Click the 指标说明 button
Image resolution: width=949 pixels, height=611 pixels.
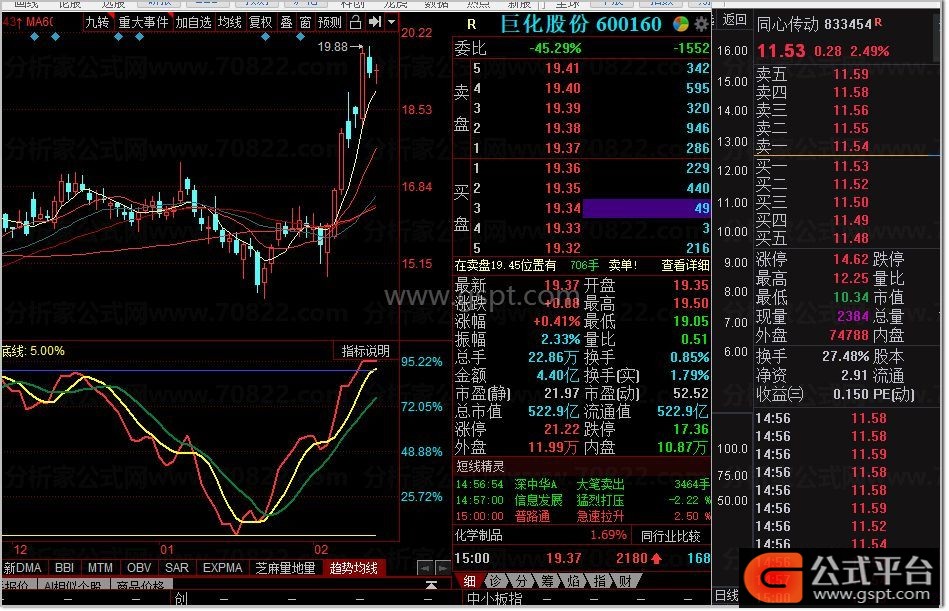point(366,351)
